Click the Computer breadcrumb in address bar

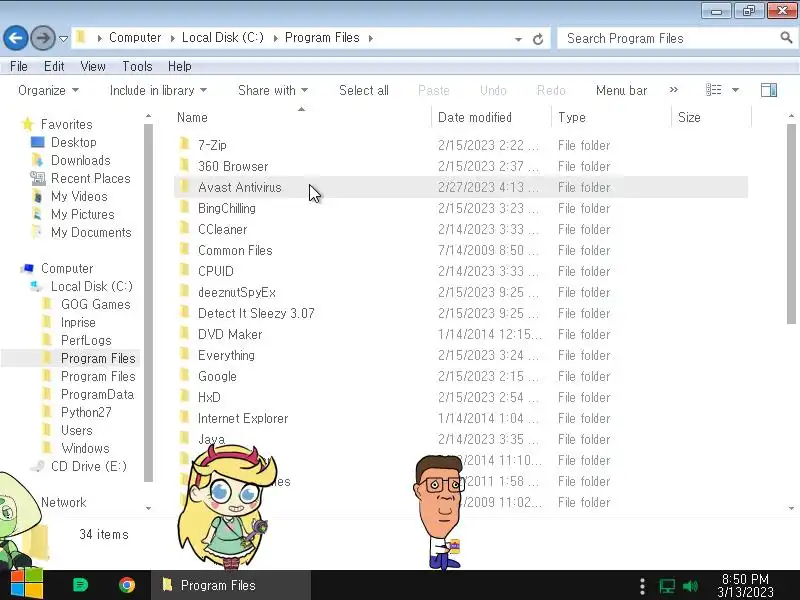point(135,38)
